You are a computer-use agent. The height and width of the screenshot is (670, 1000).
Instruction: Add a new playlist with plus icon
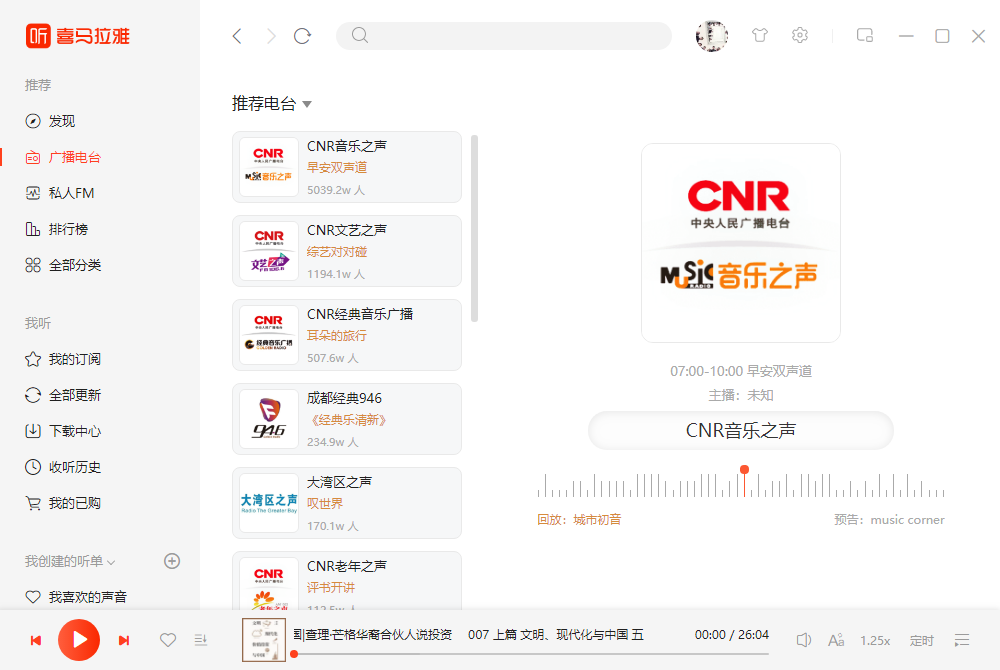click(172, 561)
